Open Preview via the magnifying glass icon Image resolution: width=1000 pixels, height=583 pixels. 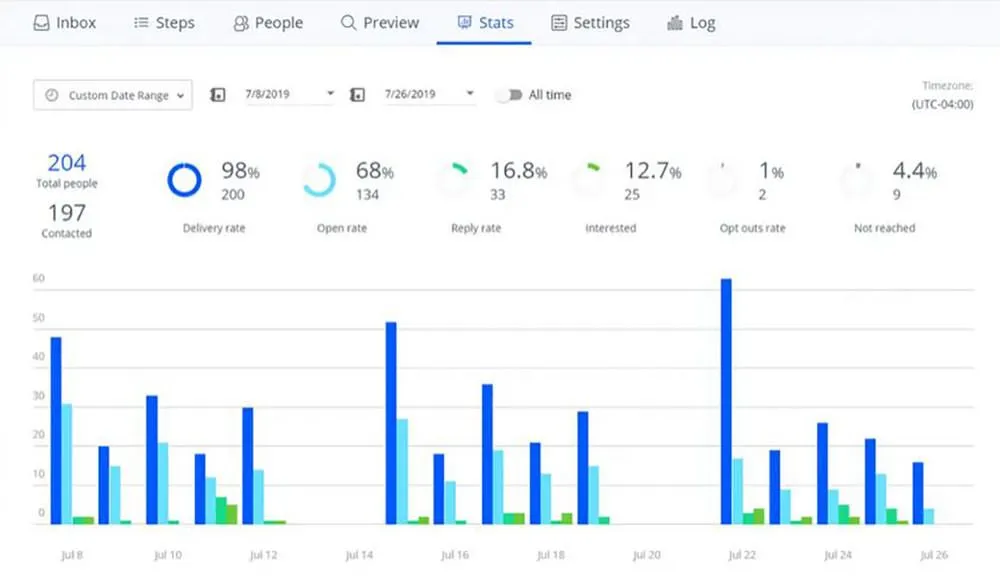click(347, 22)
